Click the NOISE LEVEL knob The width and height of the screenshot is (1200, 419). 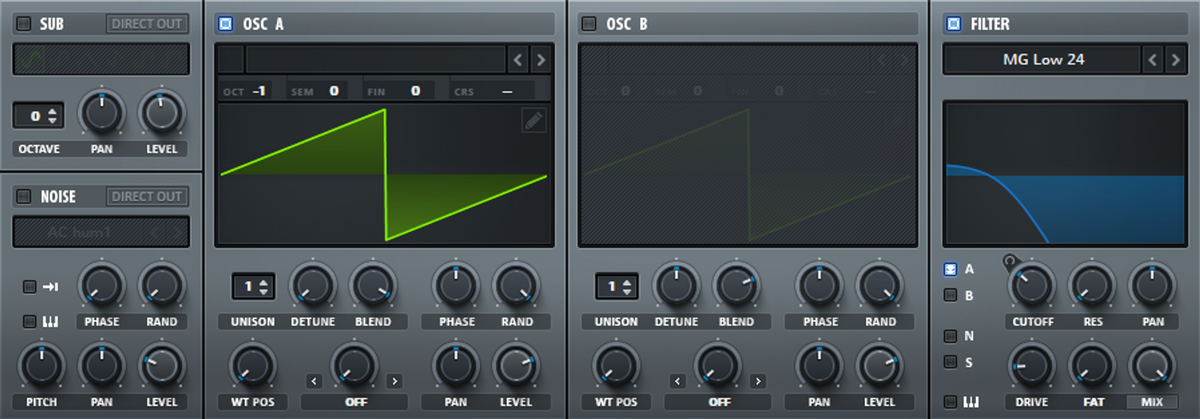click(161, 365)
